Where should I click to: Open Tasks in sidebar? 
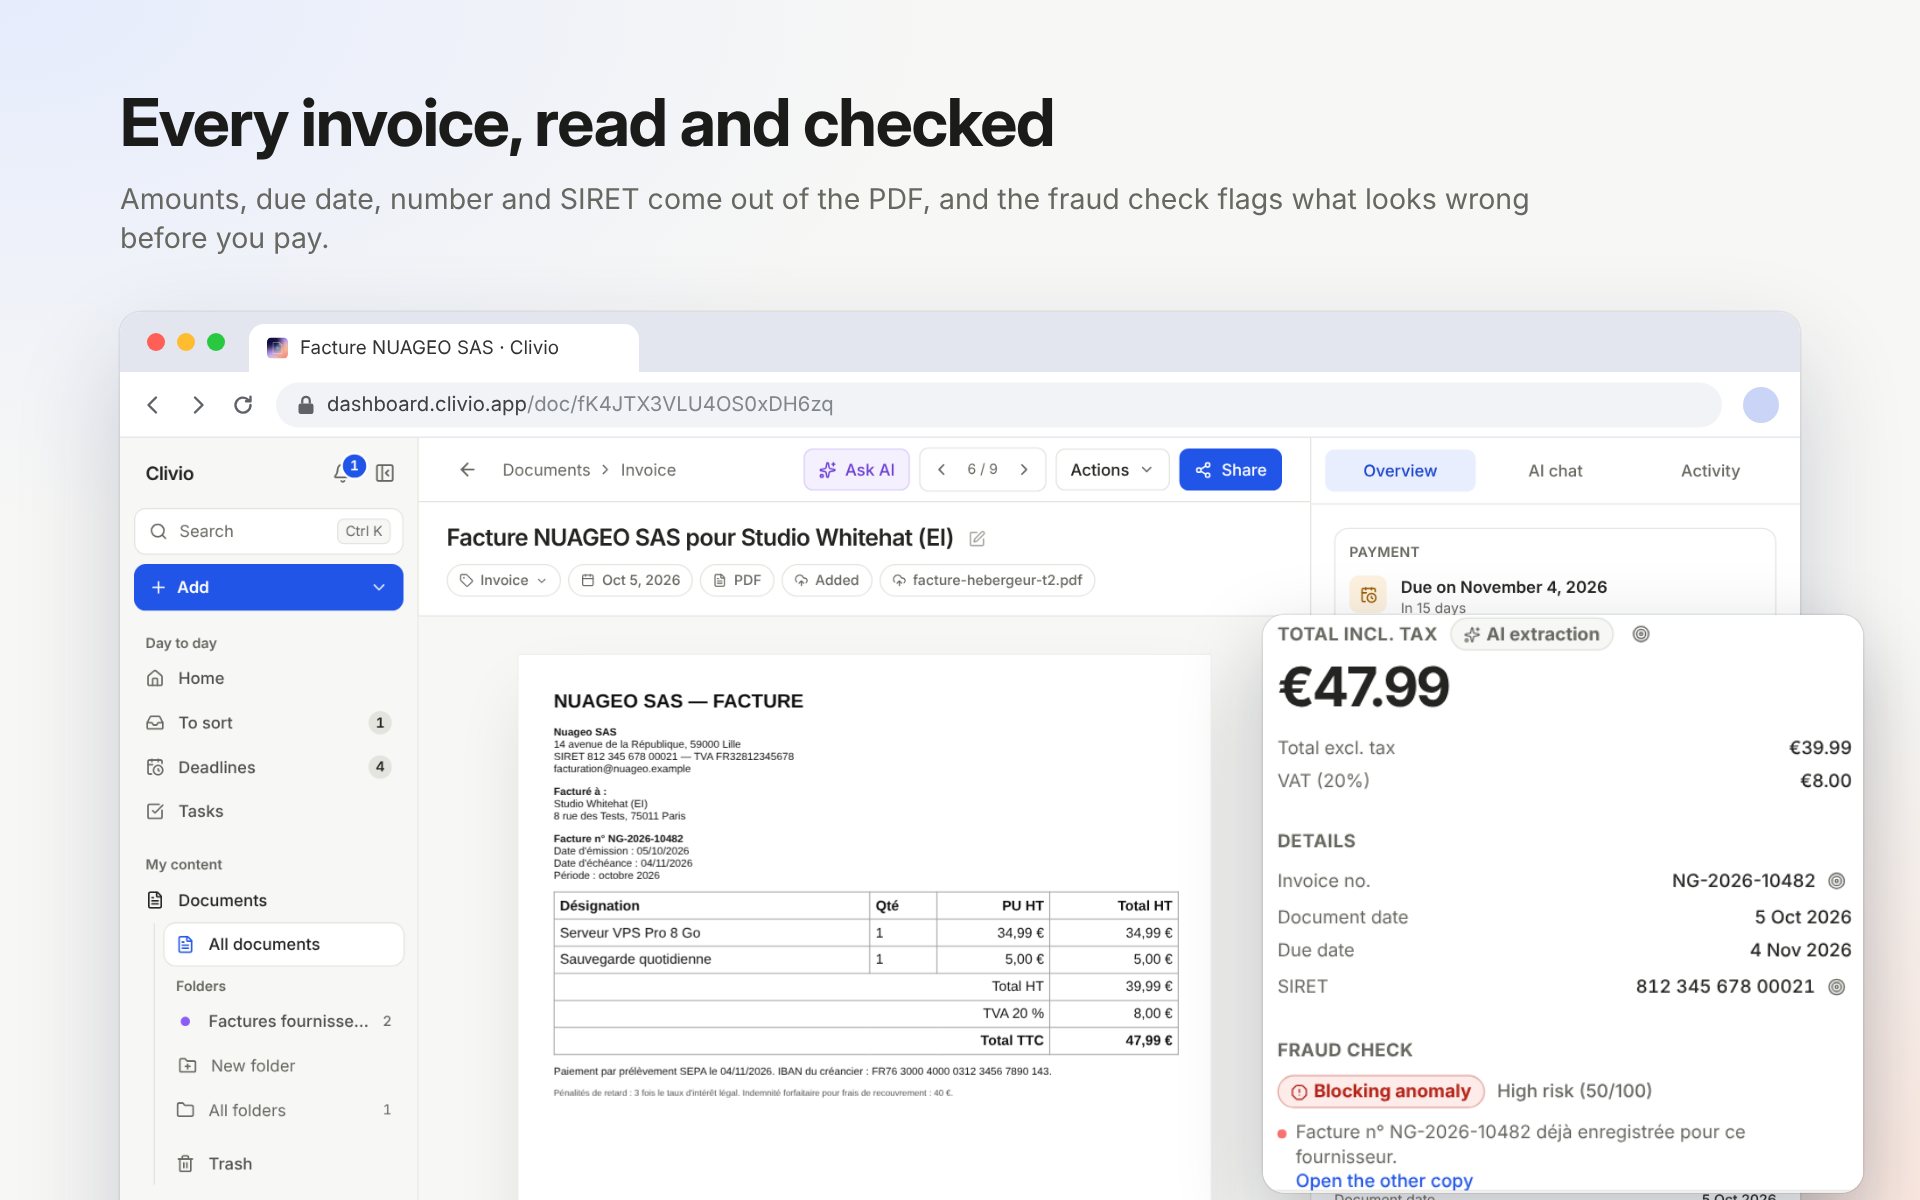coord(268,811)
